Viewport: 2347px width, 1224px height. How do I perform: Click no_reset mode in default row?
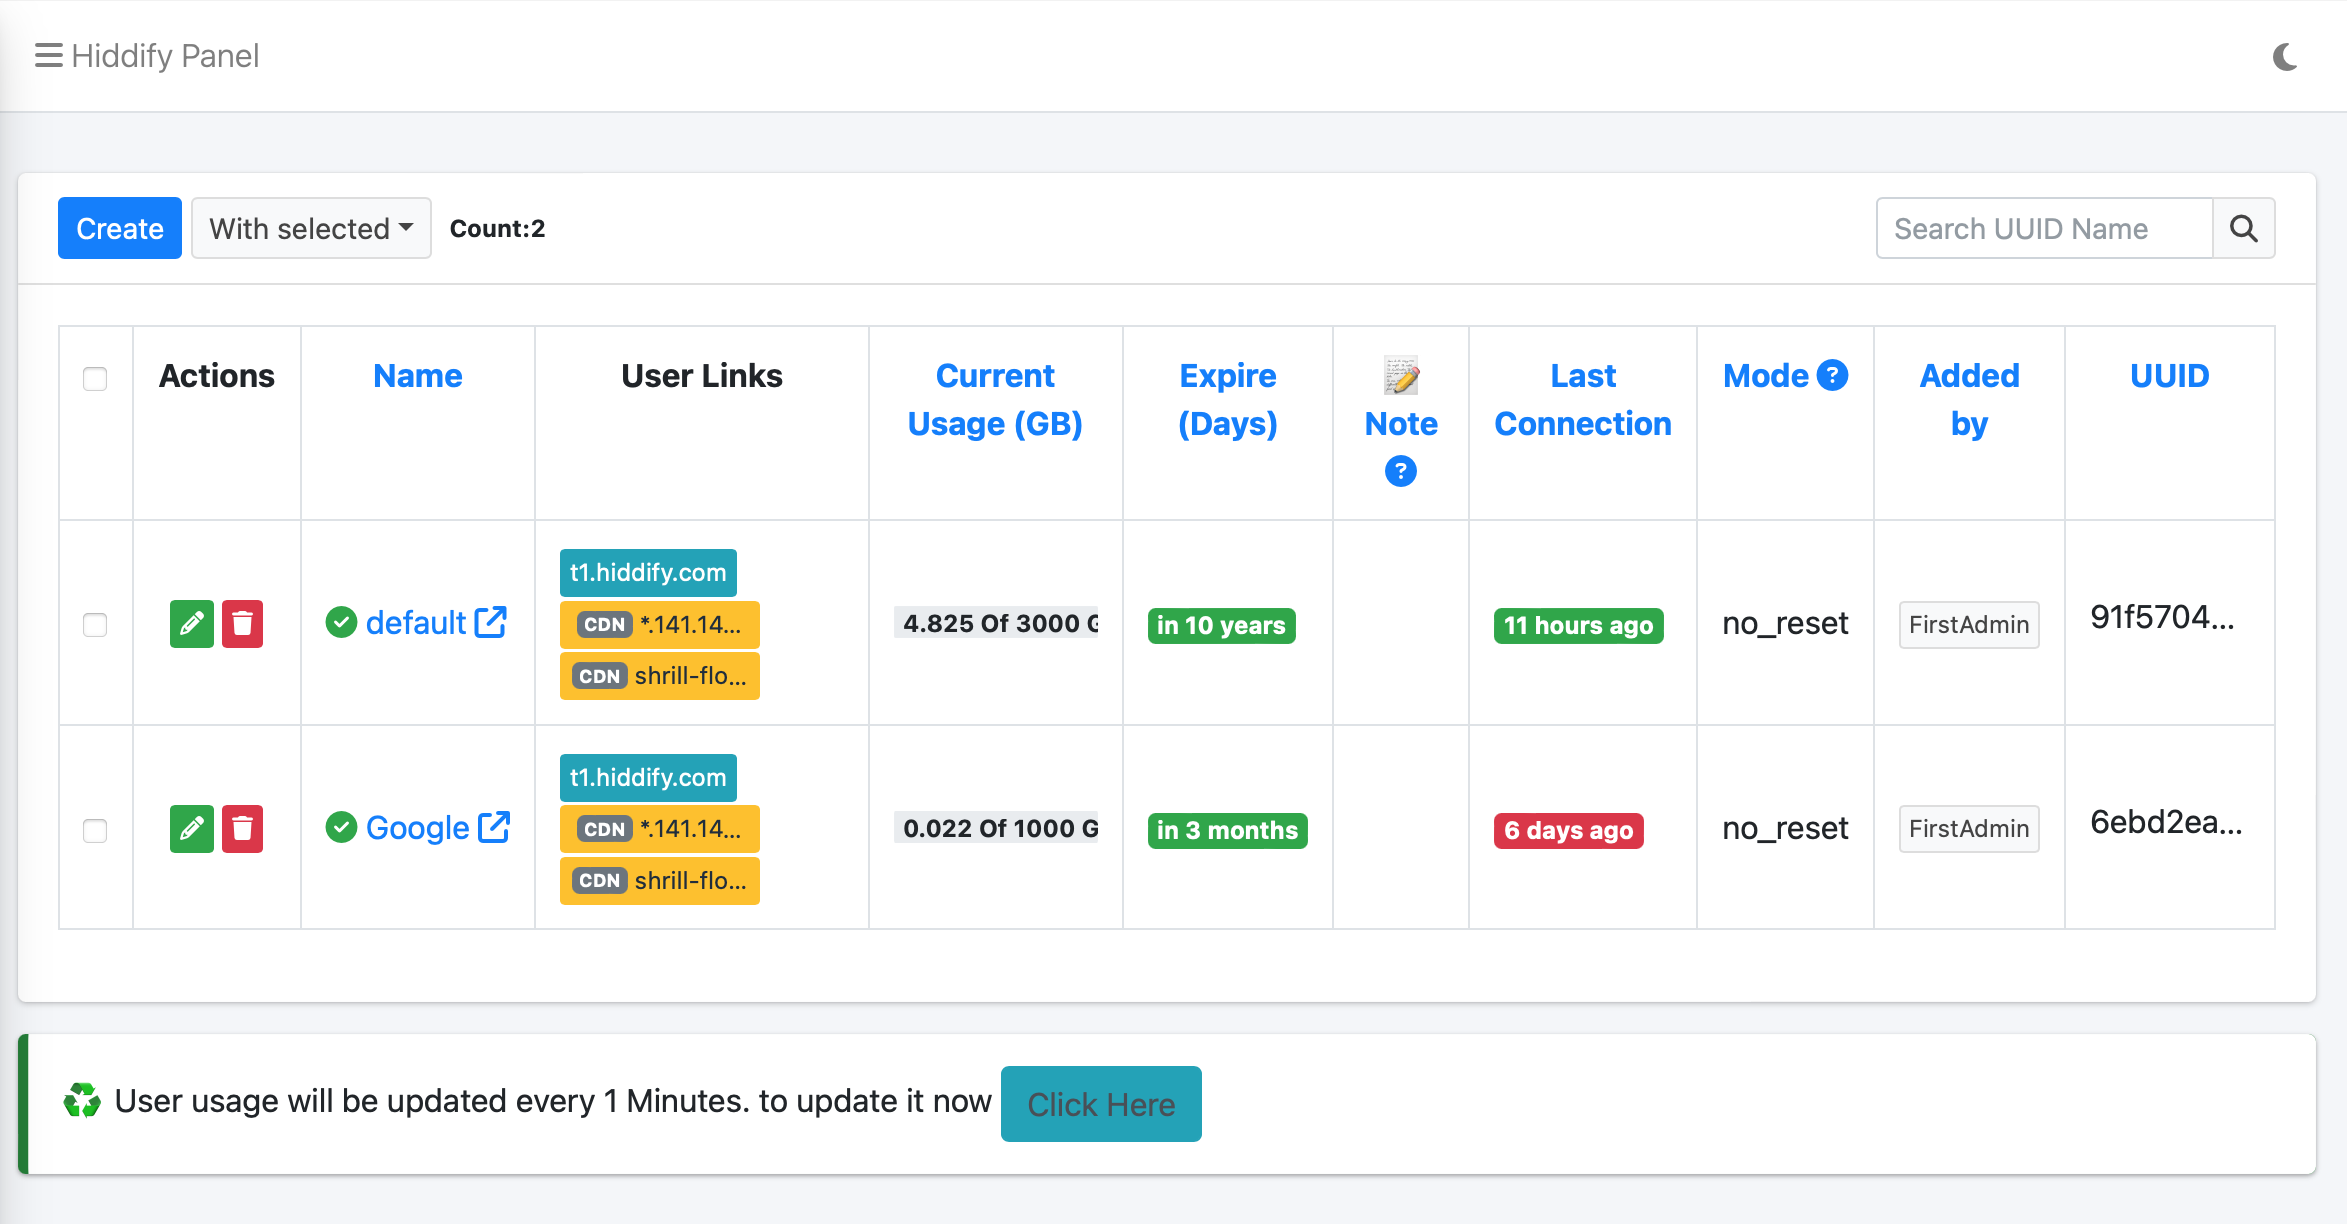[x=1785, y=624]
